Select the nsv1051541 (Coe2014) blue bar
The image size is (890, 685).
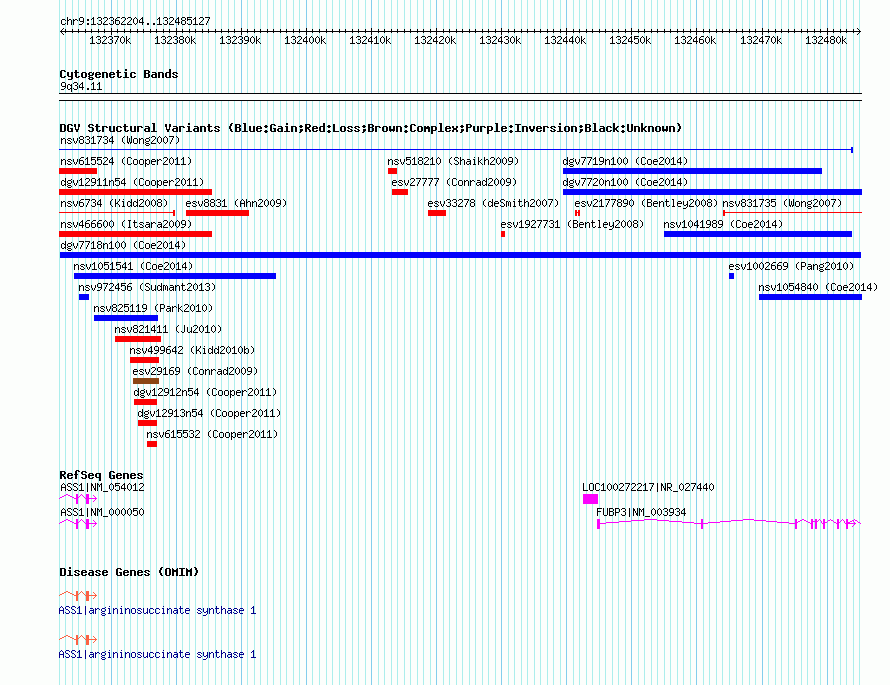175,276
